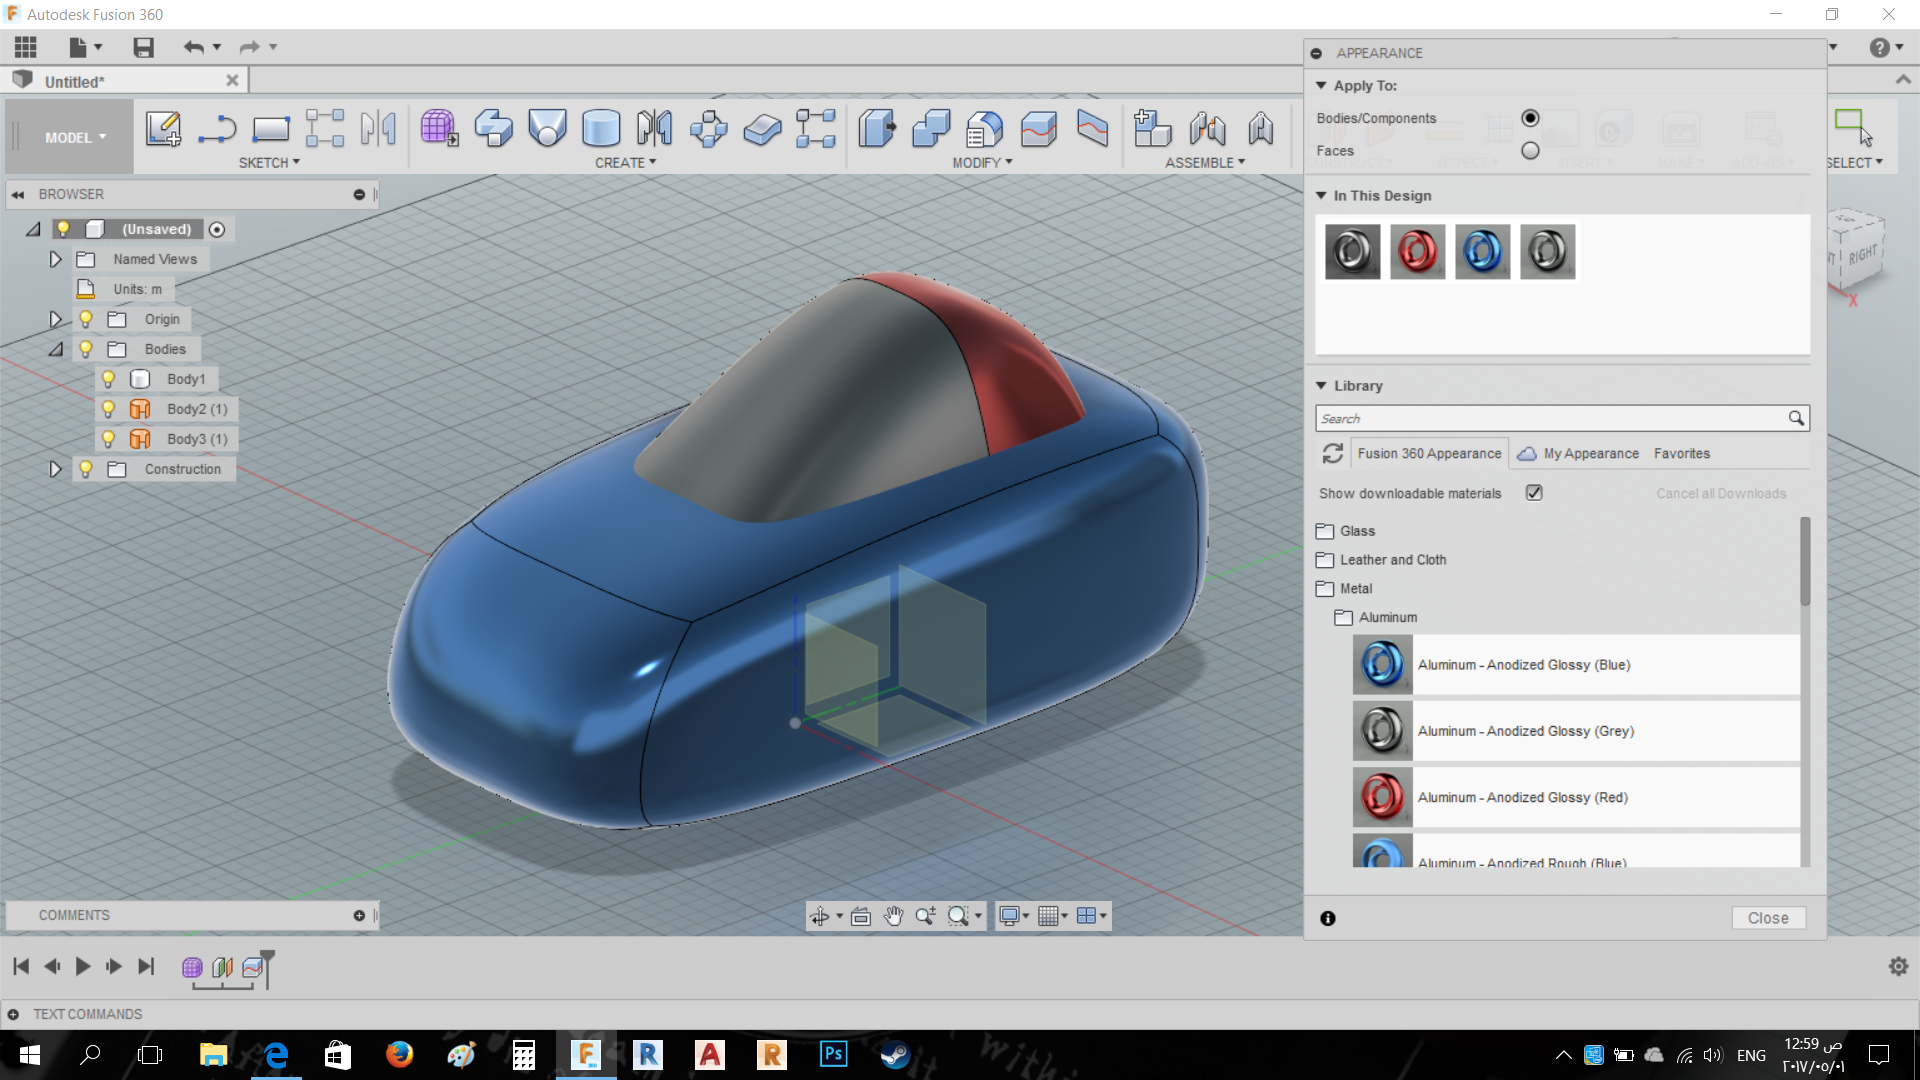Screen dimensions: 1920x1080
Task: Click the red swatch in This Design
Action: [x=1417, y=251]
